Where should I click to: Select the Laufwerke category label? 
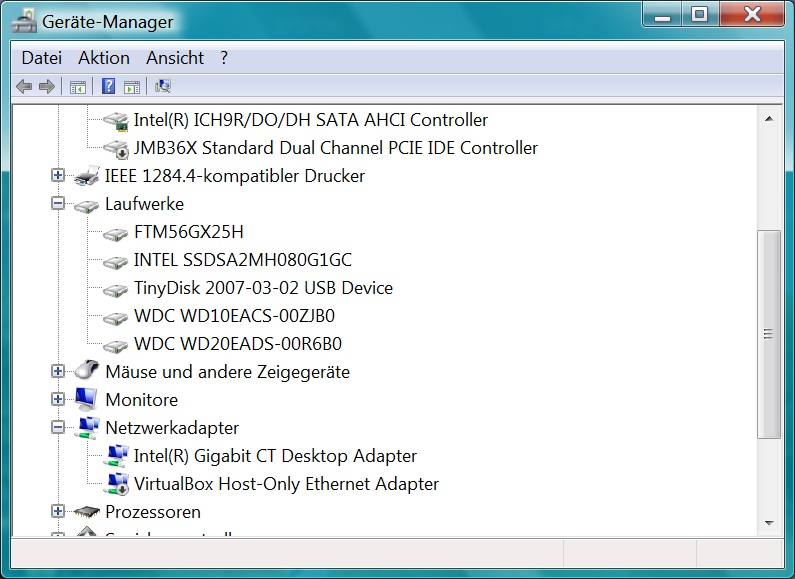tap(144, 204)
